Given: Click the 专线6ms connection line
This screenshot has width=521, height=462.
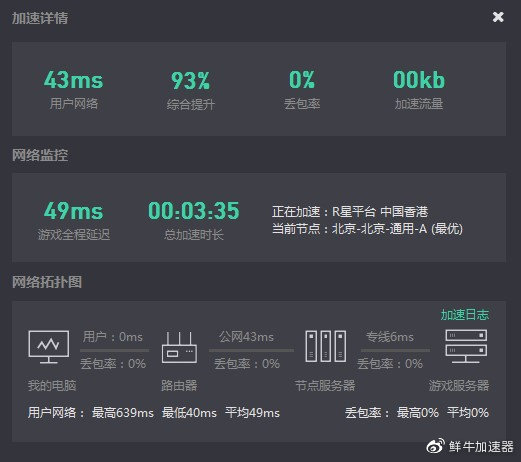Looking at the screenshot, I should pyautogui.click(x=395, y=350).
